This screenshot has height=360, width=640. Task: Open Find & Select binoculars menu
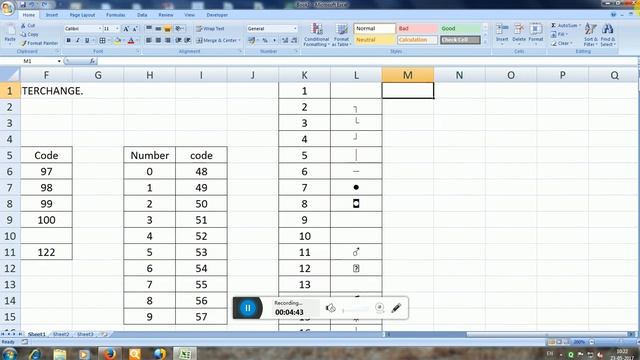[607, 35]
